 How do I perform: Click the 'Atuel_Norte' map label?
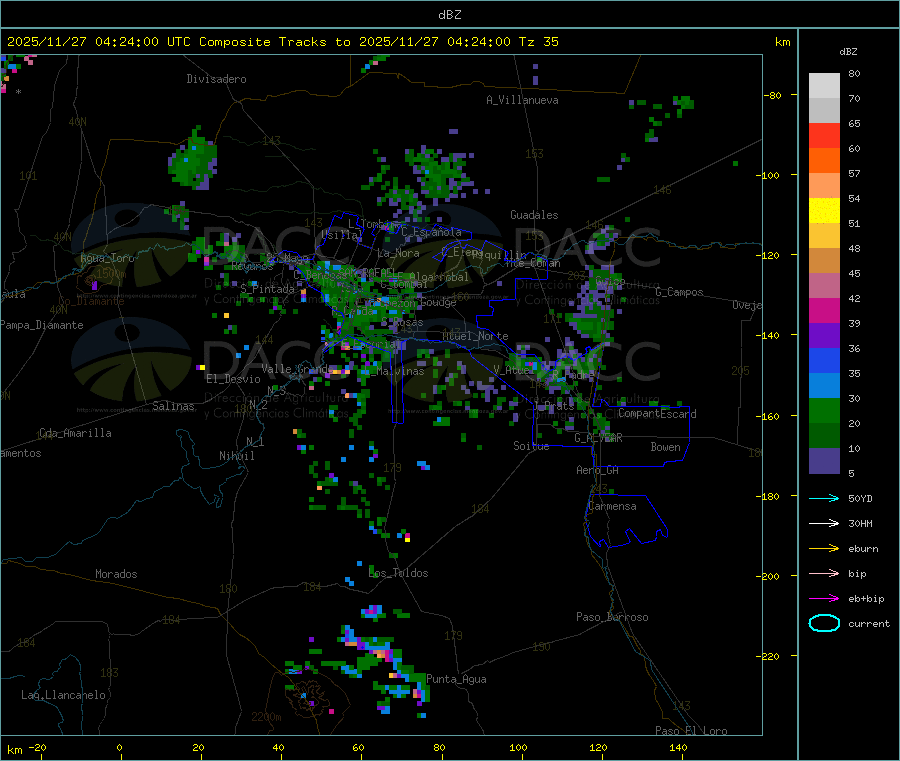[475, 336]
